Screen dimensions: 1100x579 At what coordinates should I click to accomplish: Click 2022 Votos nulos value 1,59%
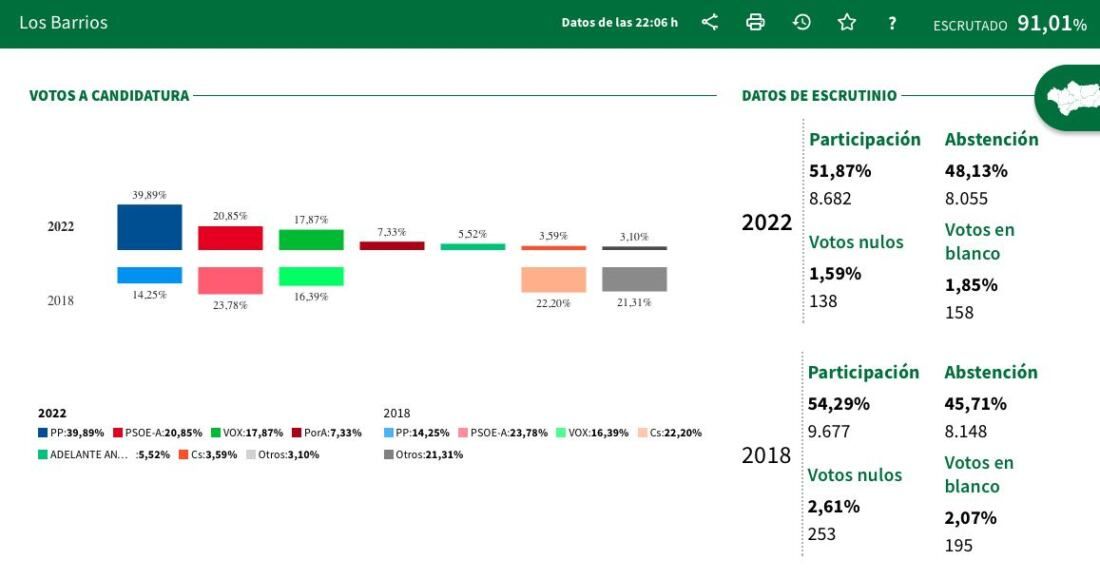coord(835,274)
